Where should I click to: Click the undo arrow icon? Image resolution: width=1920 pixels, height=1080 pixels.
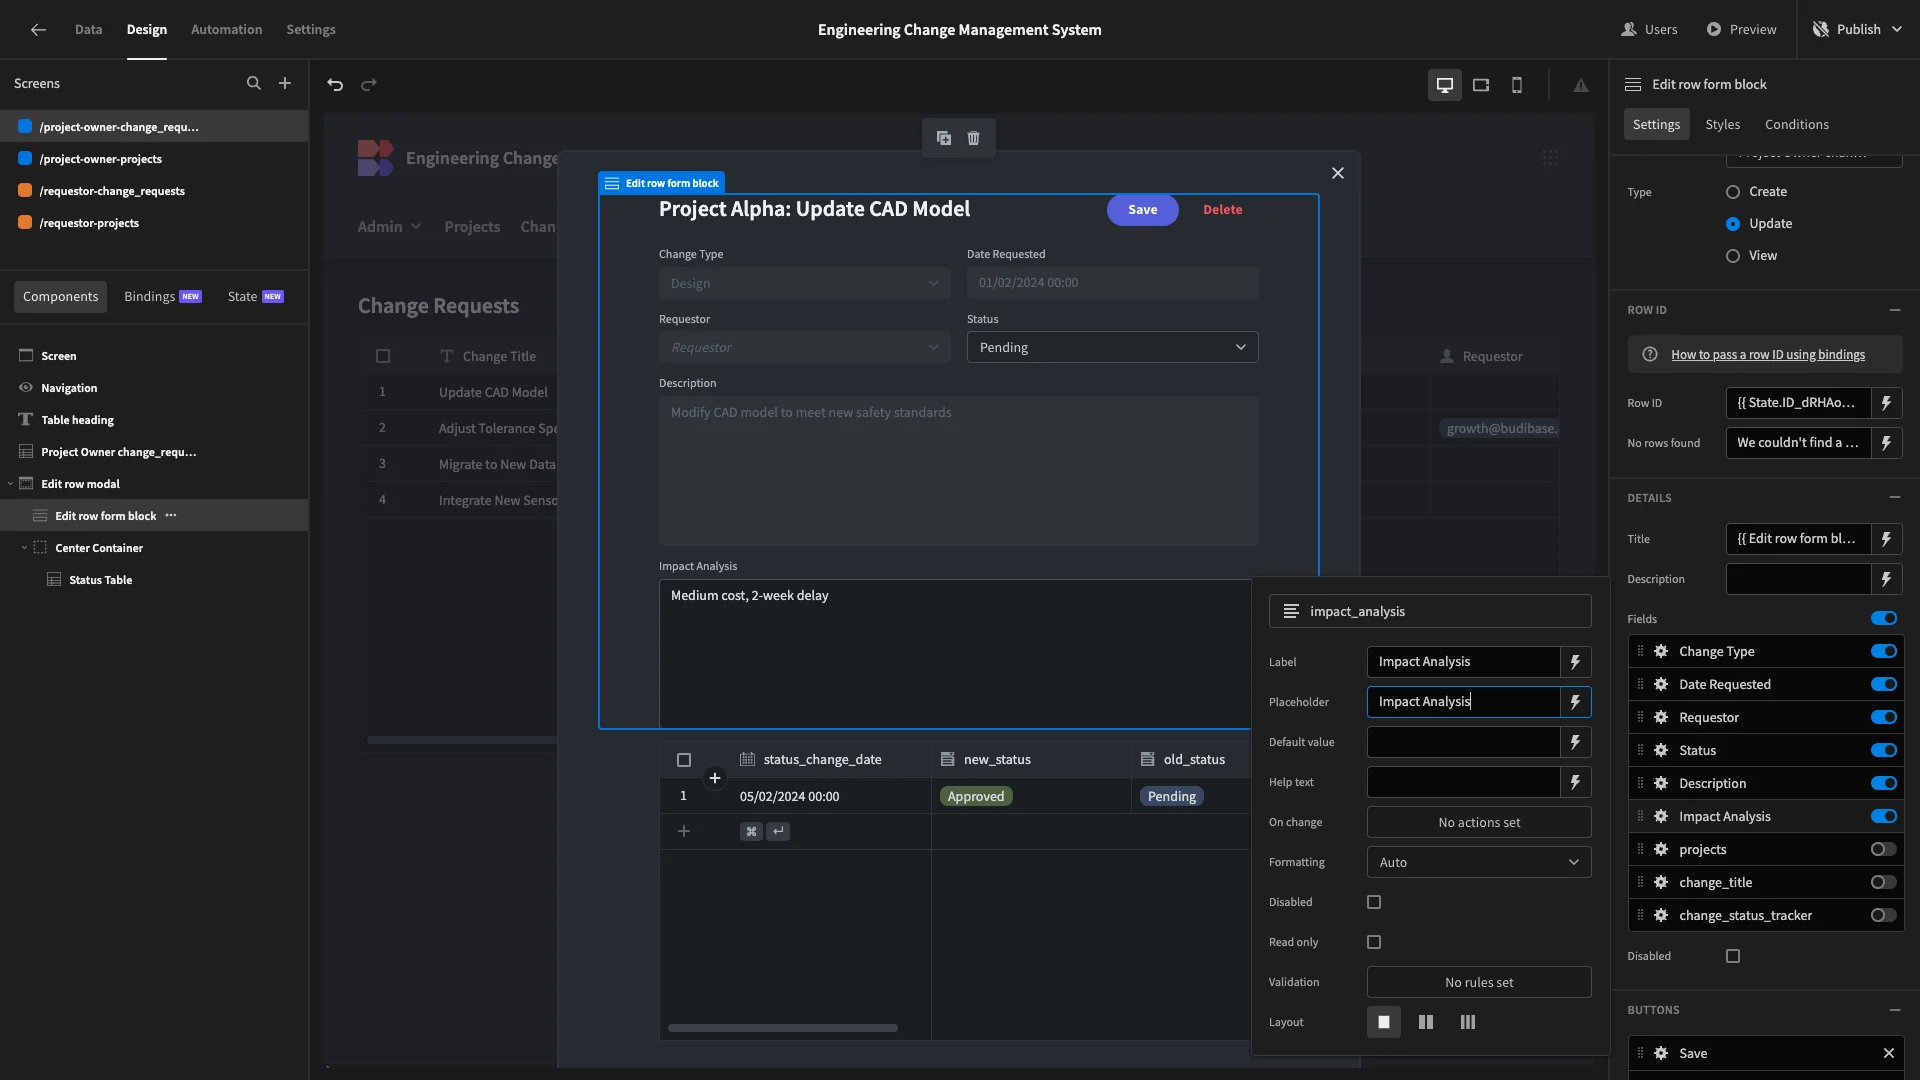pyautogui.click(x=335, y=85)
